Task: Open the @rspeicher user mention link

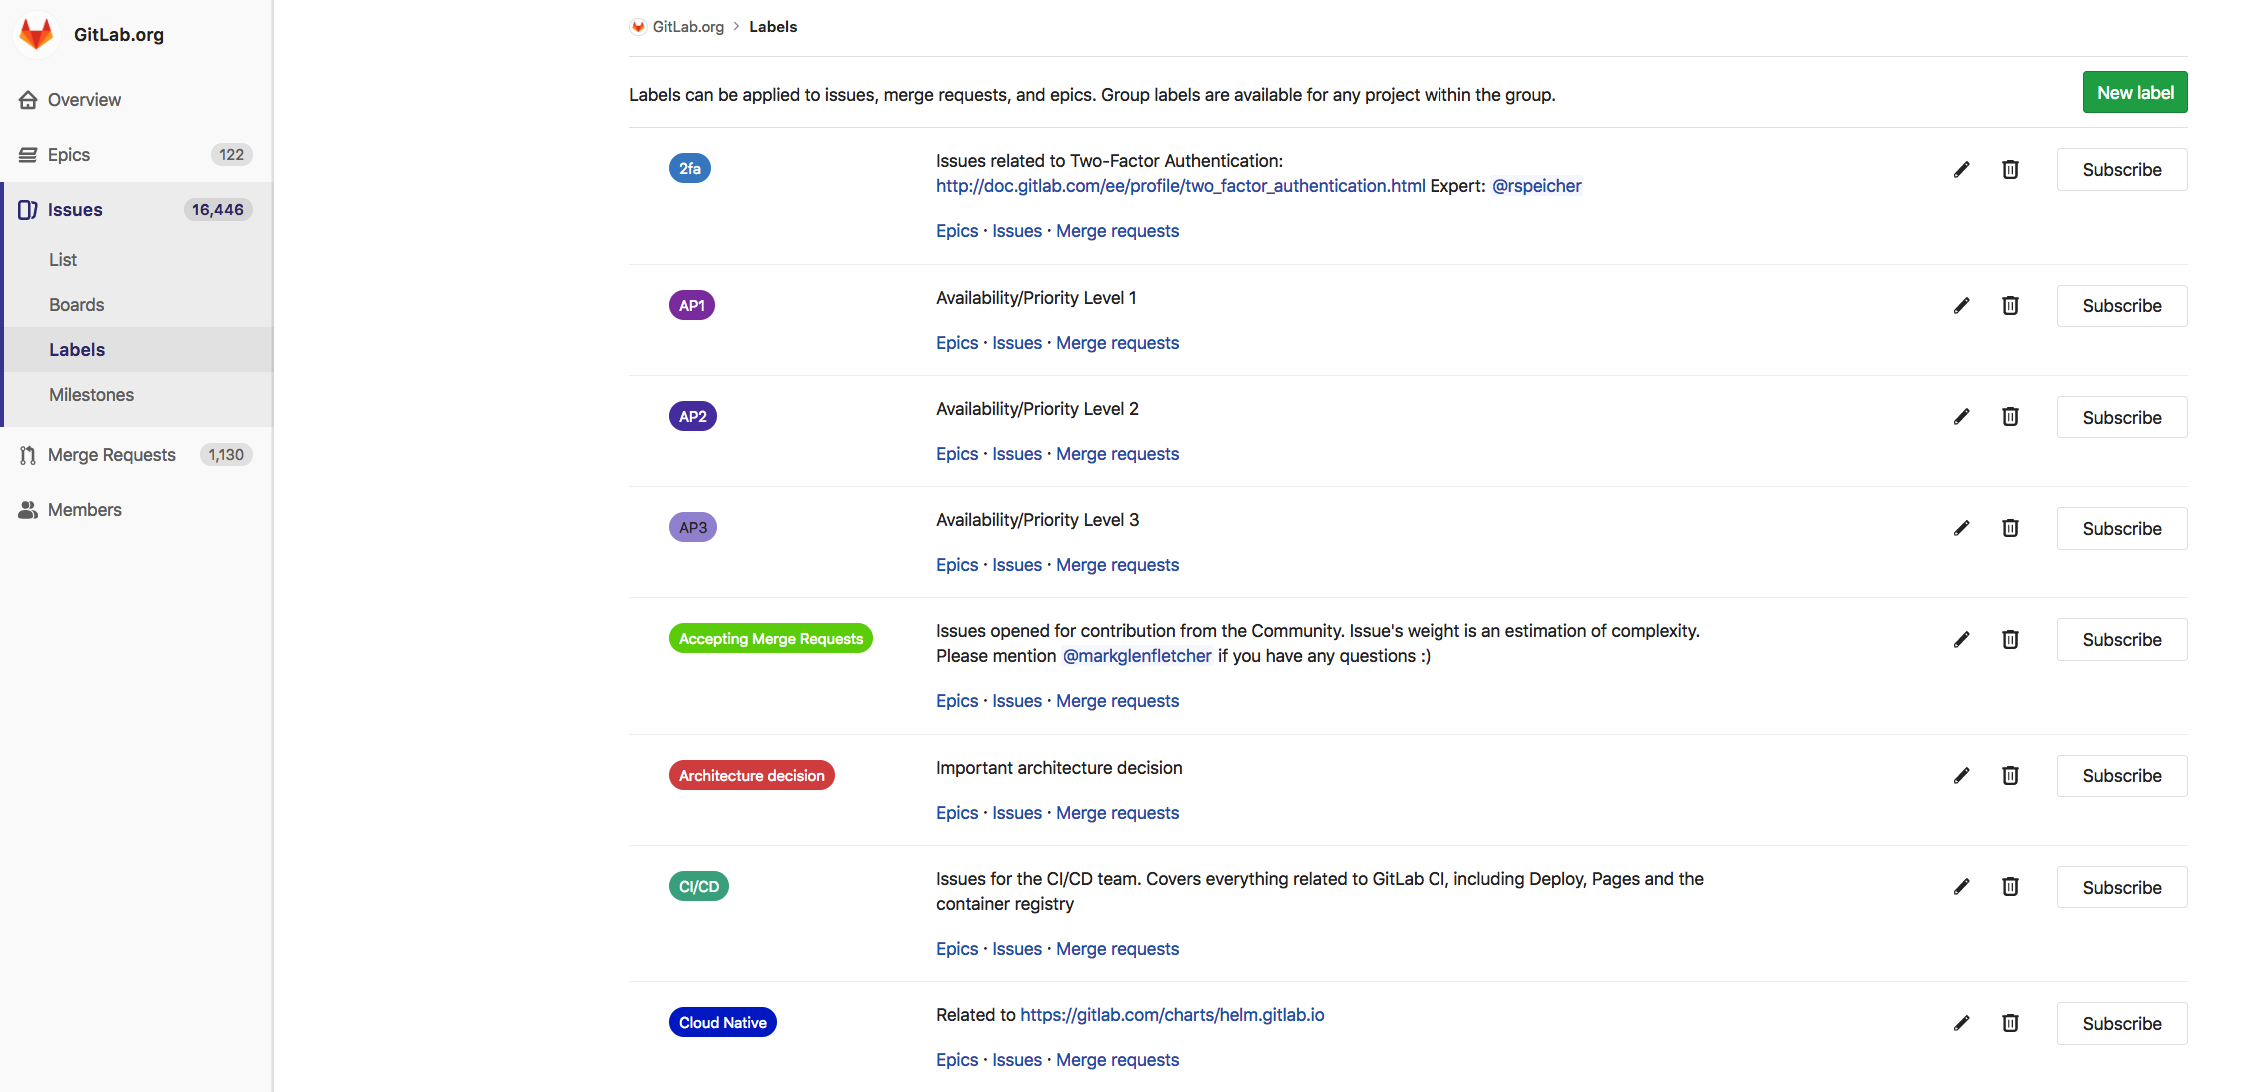Action: [x=1536, y=185]
